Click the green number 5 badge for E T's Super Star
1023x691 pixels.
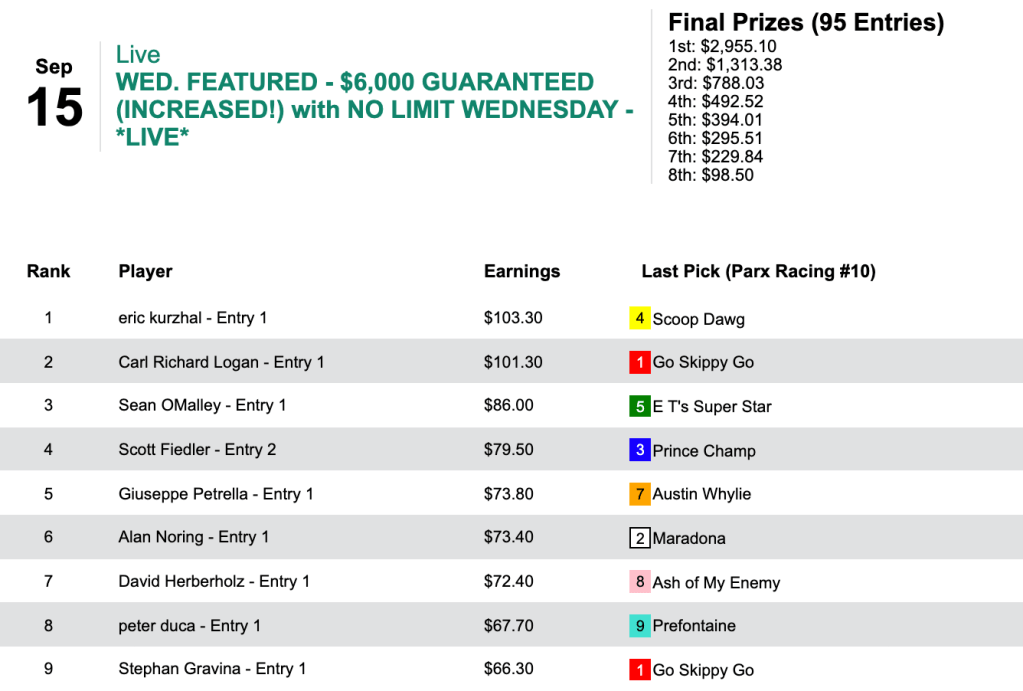coord(640,407)
